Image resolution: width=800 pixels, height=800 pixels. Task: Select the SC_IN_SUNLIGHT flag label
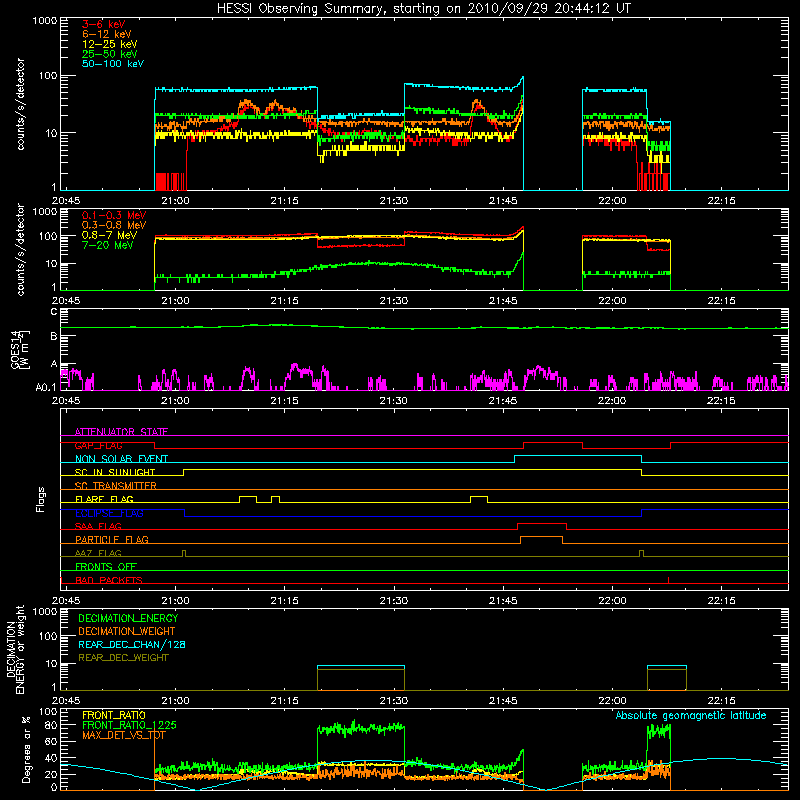click(115, 472)
